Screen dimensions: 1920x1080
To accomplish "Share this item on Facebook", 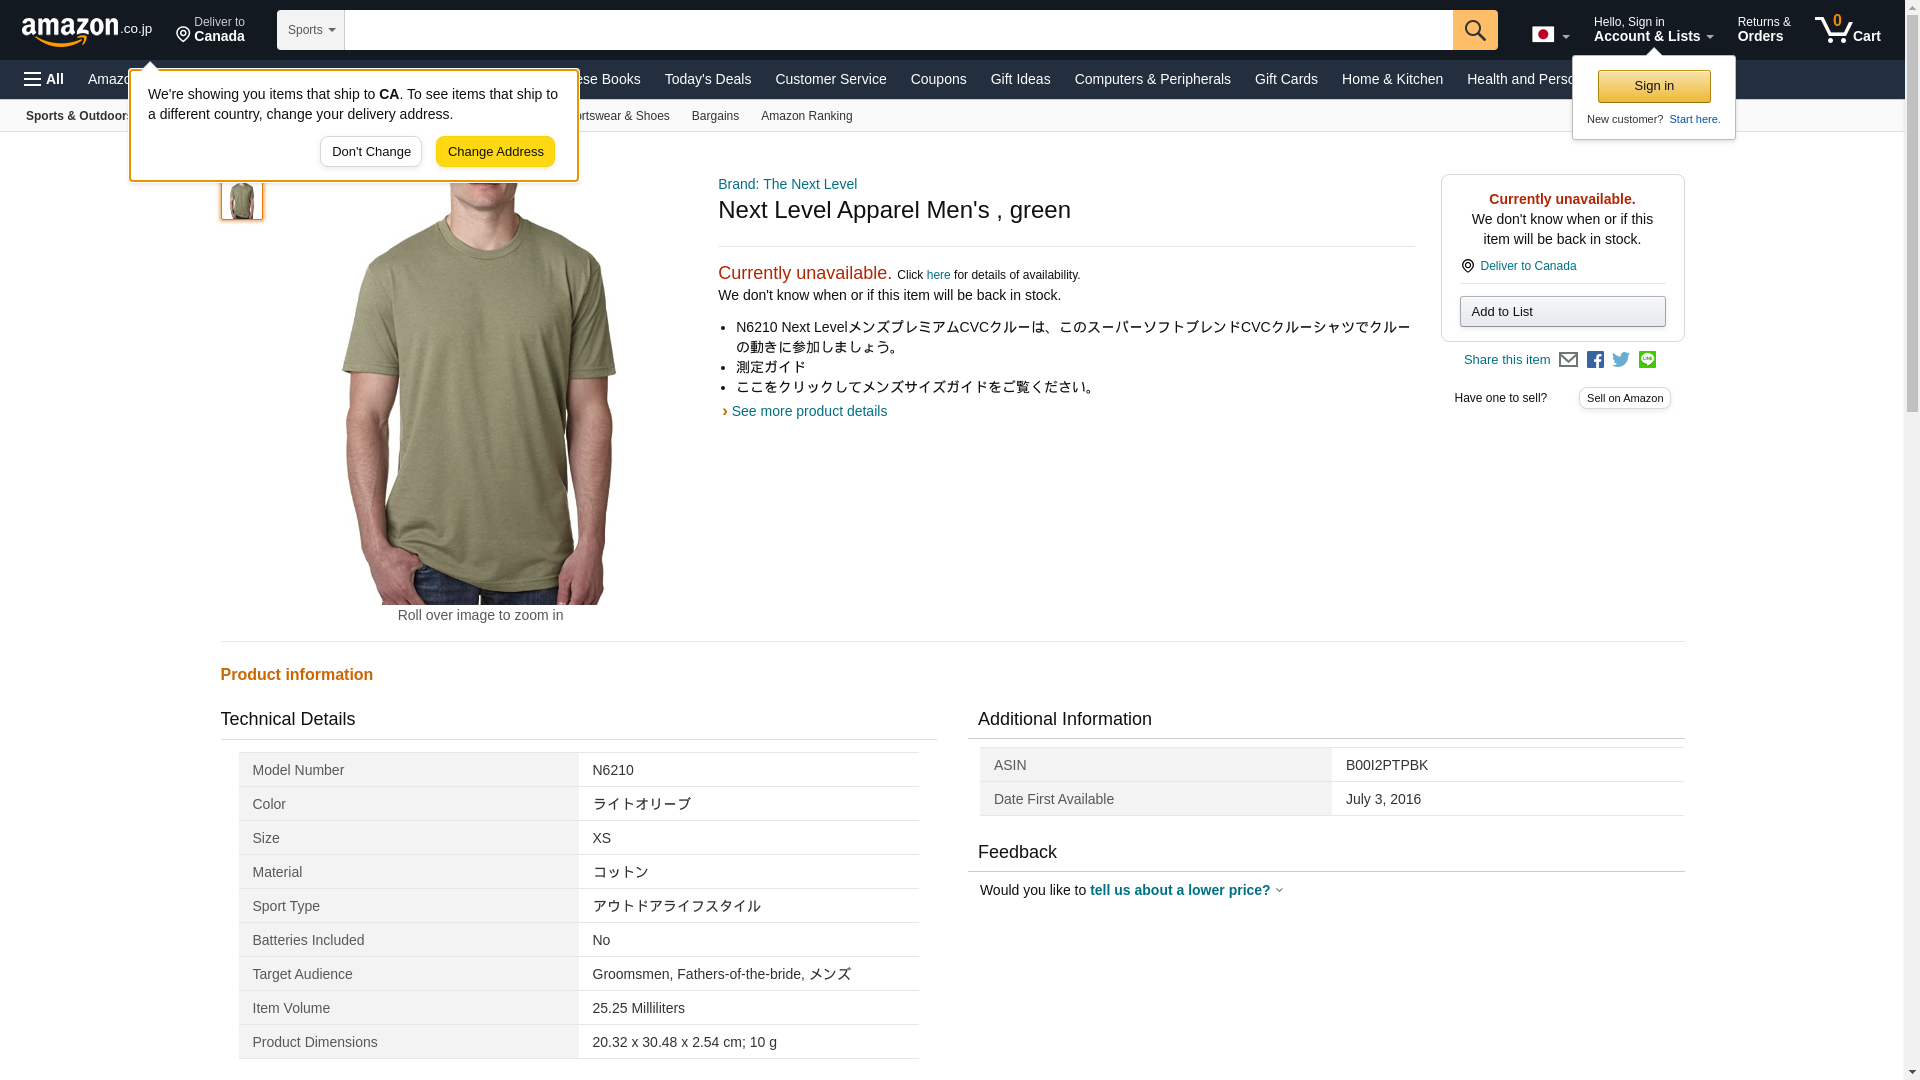I will (1595, 360).
